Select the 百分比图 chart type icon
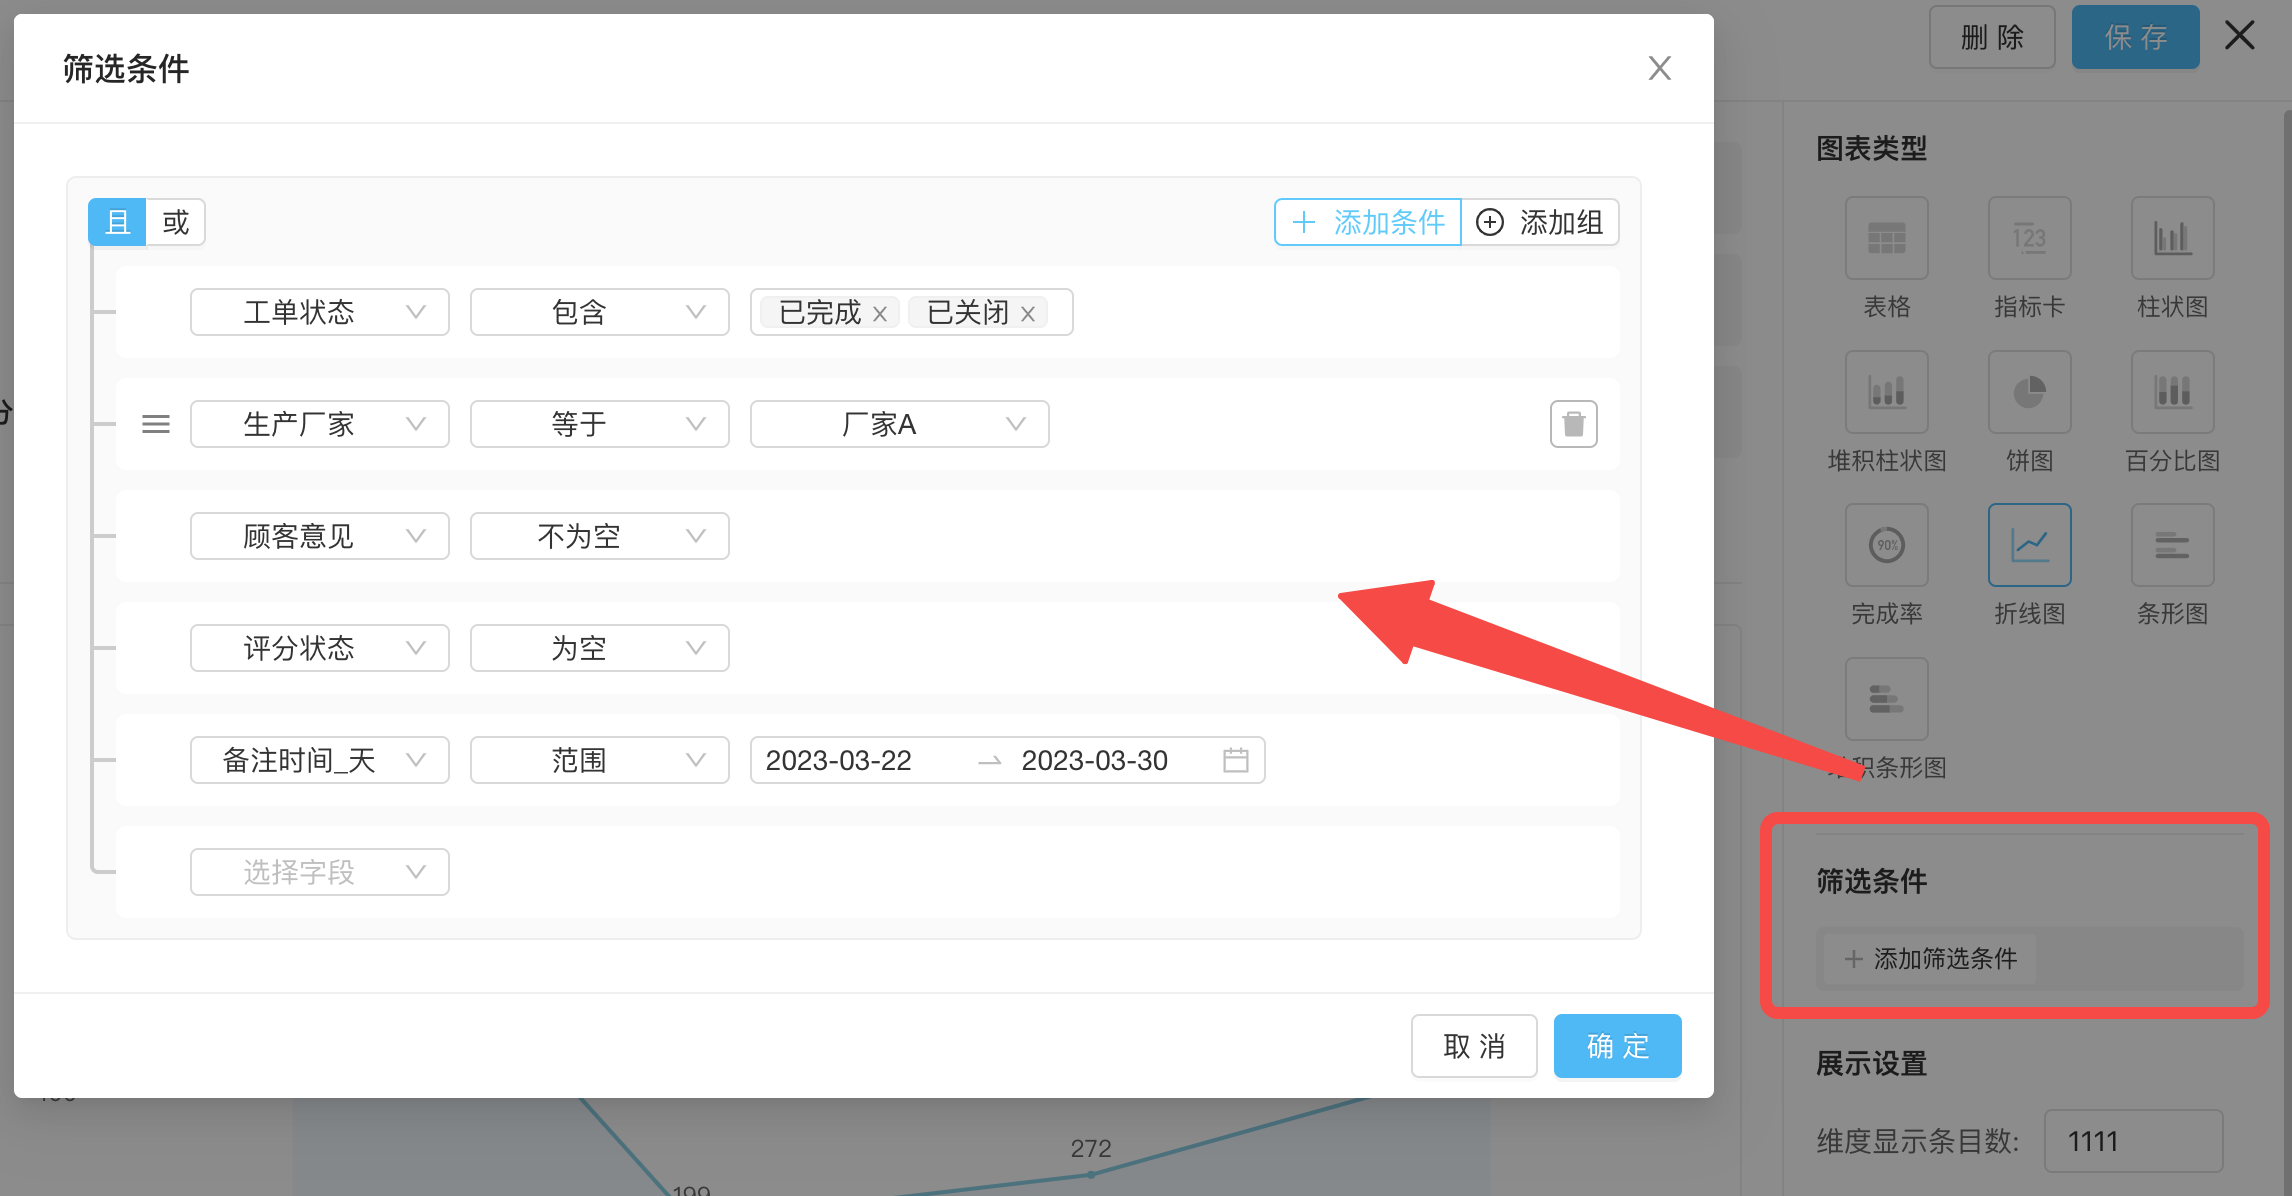The width and height of the screenshot is (2292, 1196). click(x=2172, y=392)
